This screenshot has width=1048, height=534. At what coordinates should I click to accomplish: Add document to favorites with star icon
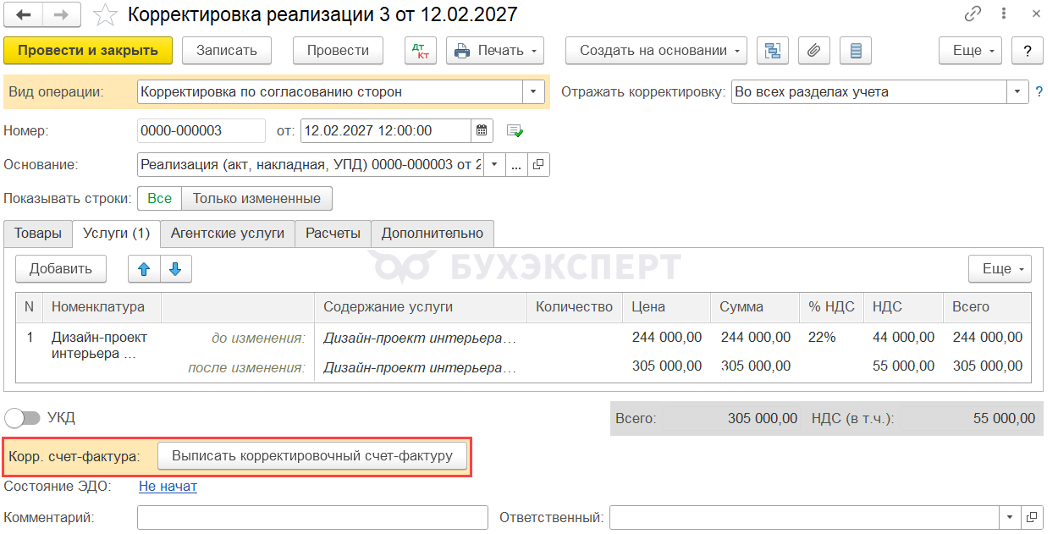point(105,14)
